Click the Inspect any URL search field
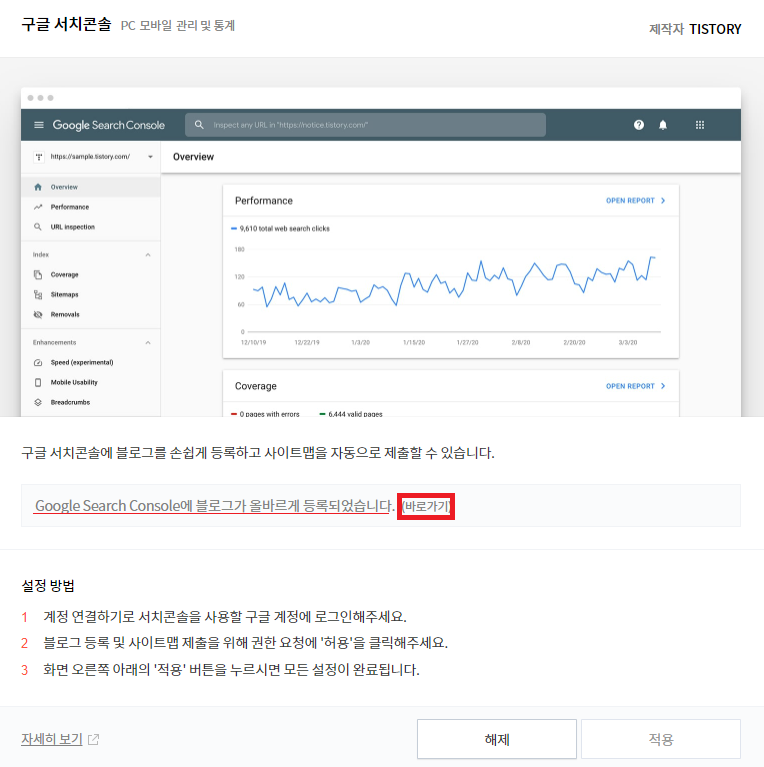 click(365, 125)
